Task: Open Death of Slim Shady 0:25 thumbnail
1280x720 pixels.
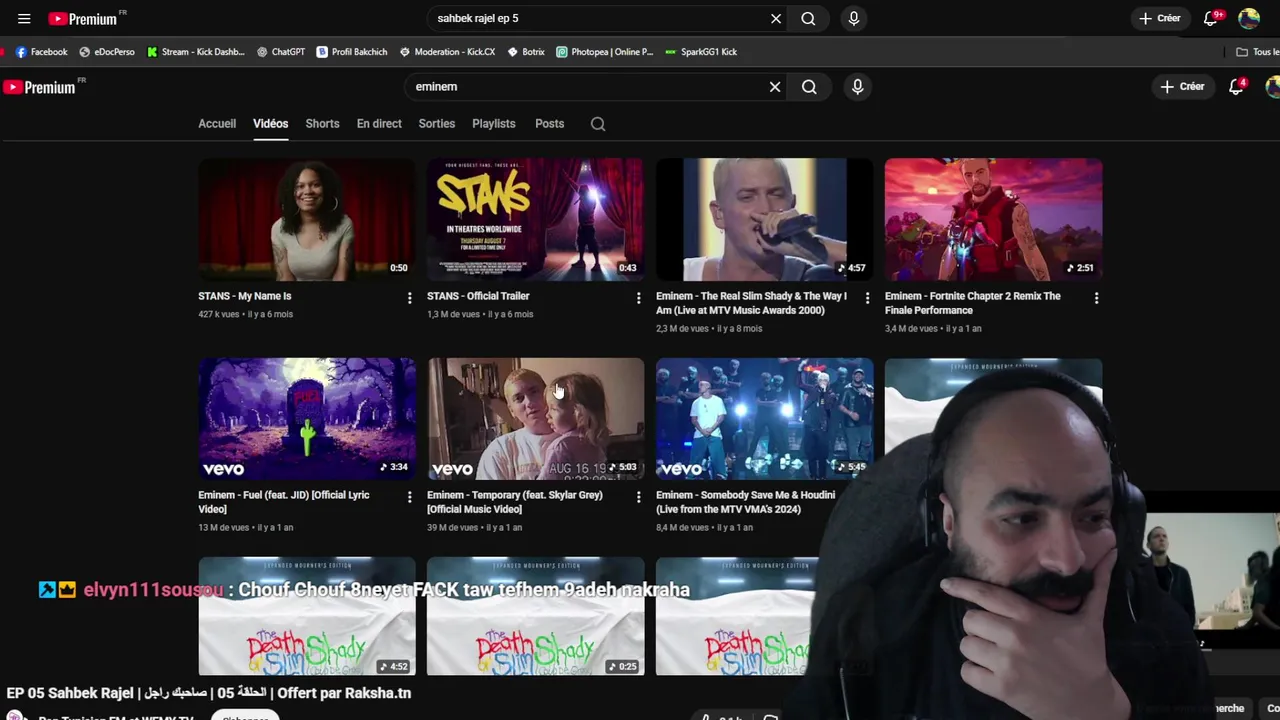Action: 536,617
